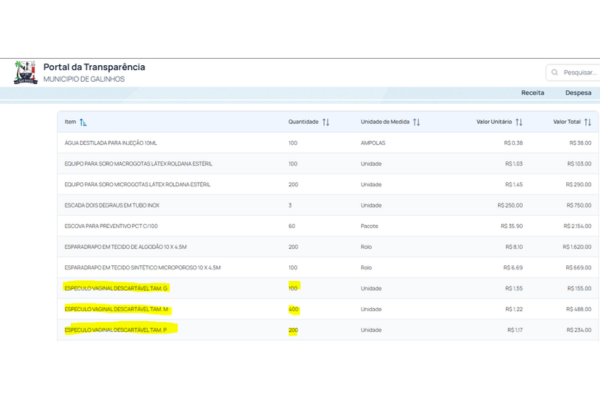Select the Escada Dois Degraus row
600x400 pixels.
click(114, 206)
